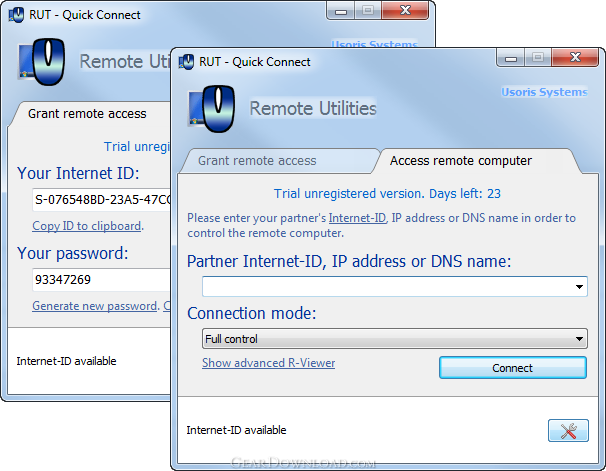Click the password field showing 93347269
606x471 pixels.
[101, 280]
